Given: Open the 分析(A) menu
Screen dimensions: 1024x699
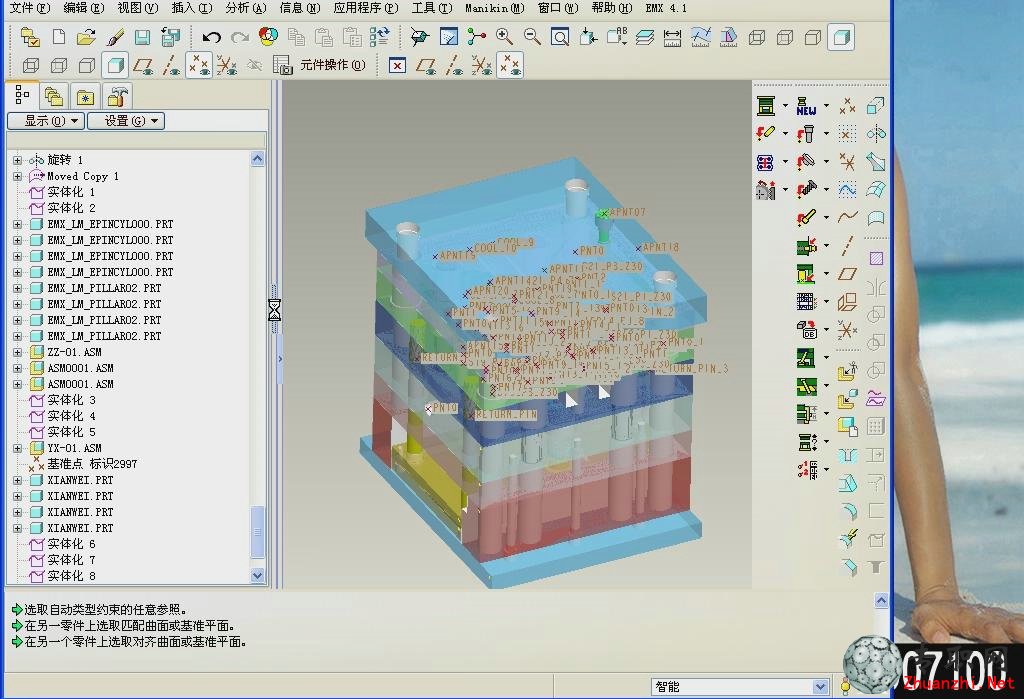Looking at the screenshot, I should pyautogui.click(x=246, y=8).
